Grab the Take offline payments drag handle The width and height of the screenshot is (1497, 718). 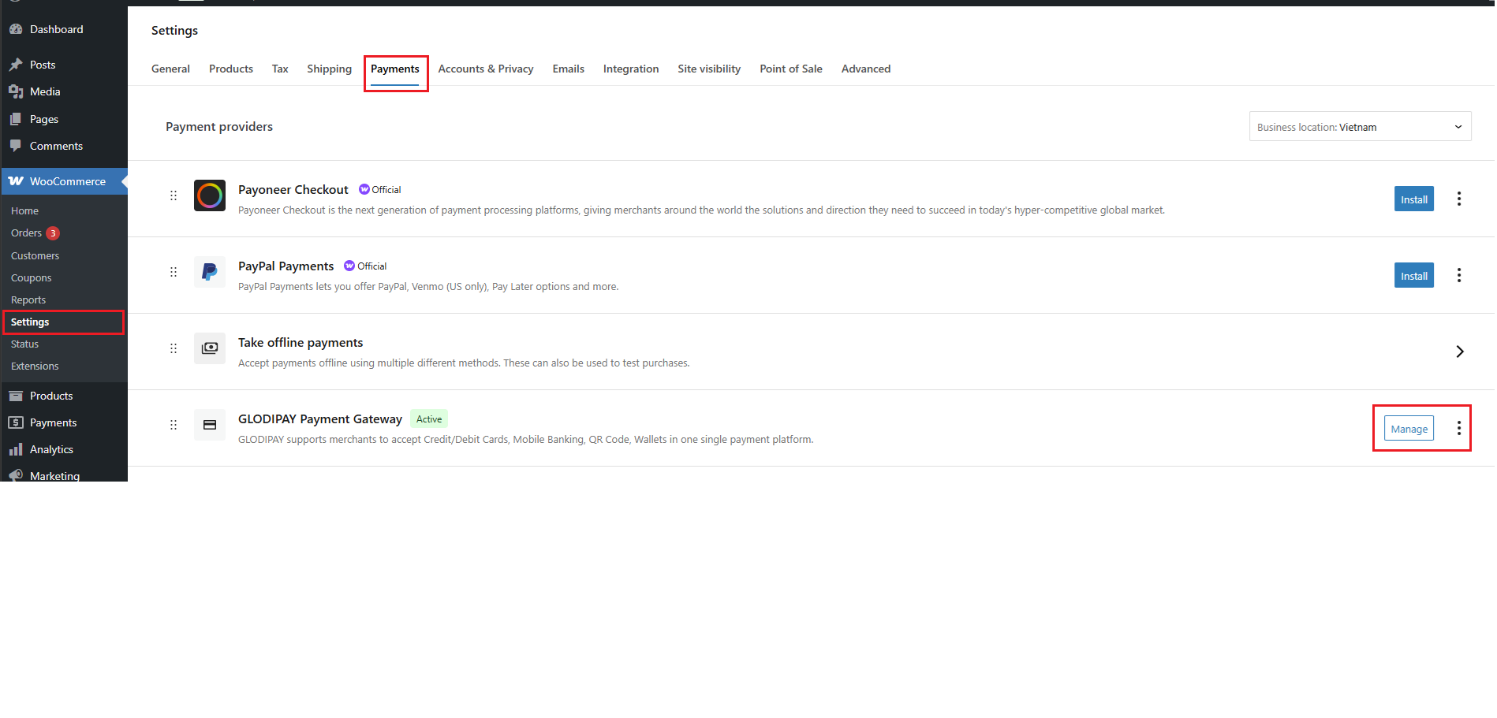tap(173, 349)
